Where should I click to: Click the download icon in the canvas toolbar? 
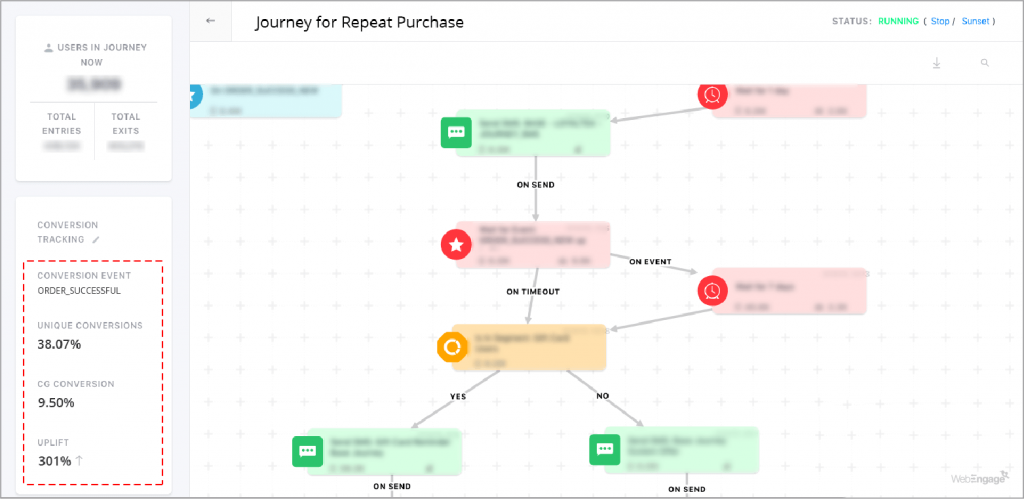click(x=937, y=63)
